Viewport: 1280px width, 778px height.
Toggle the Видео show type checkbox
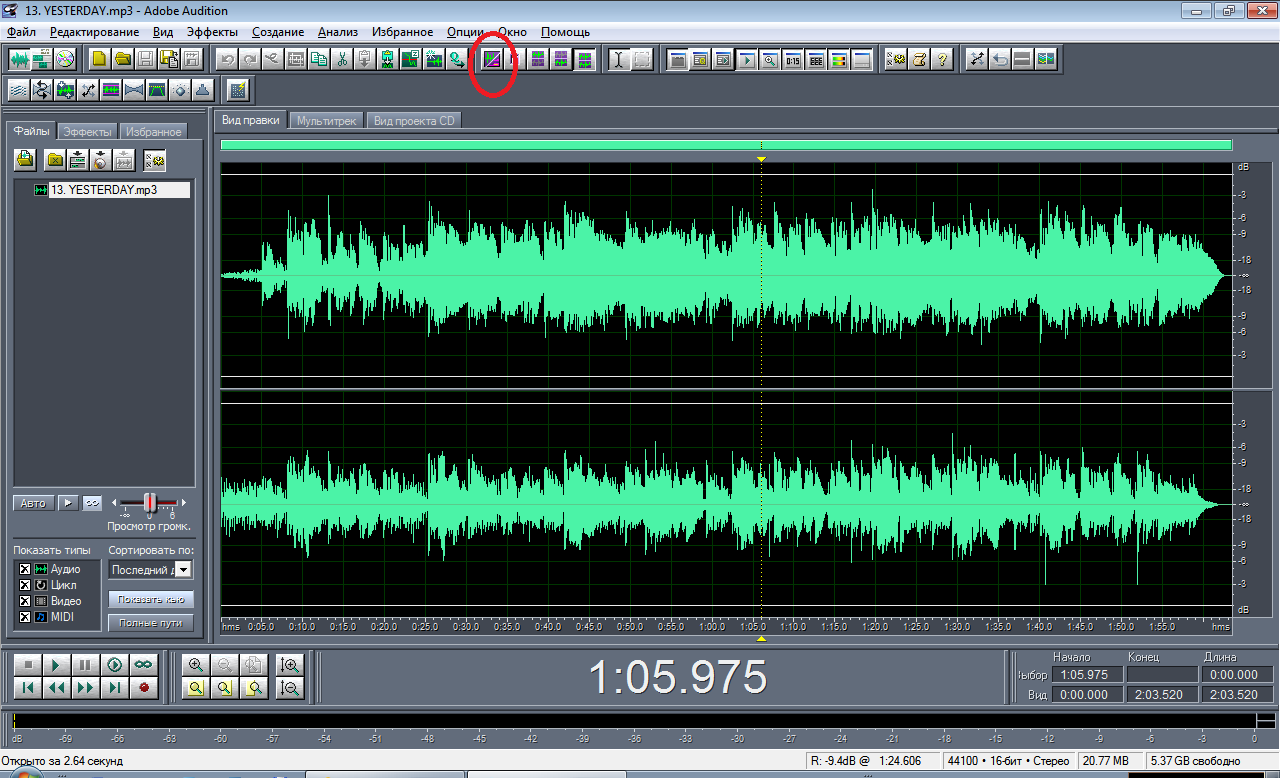(x=25, y=601)
